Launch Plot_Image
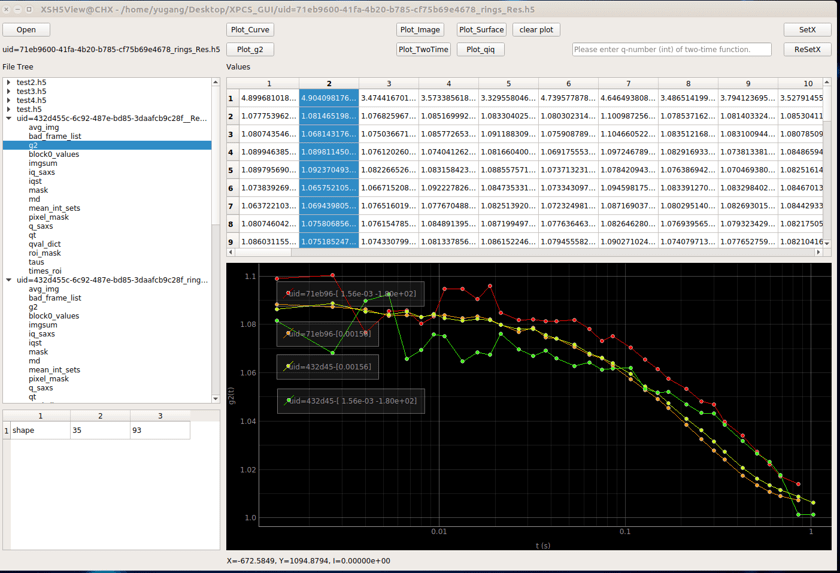This screenshot has height=573, width=840. click(420, 30)
